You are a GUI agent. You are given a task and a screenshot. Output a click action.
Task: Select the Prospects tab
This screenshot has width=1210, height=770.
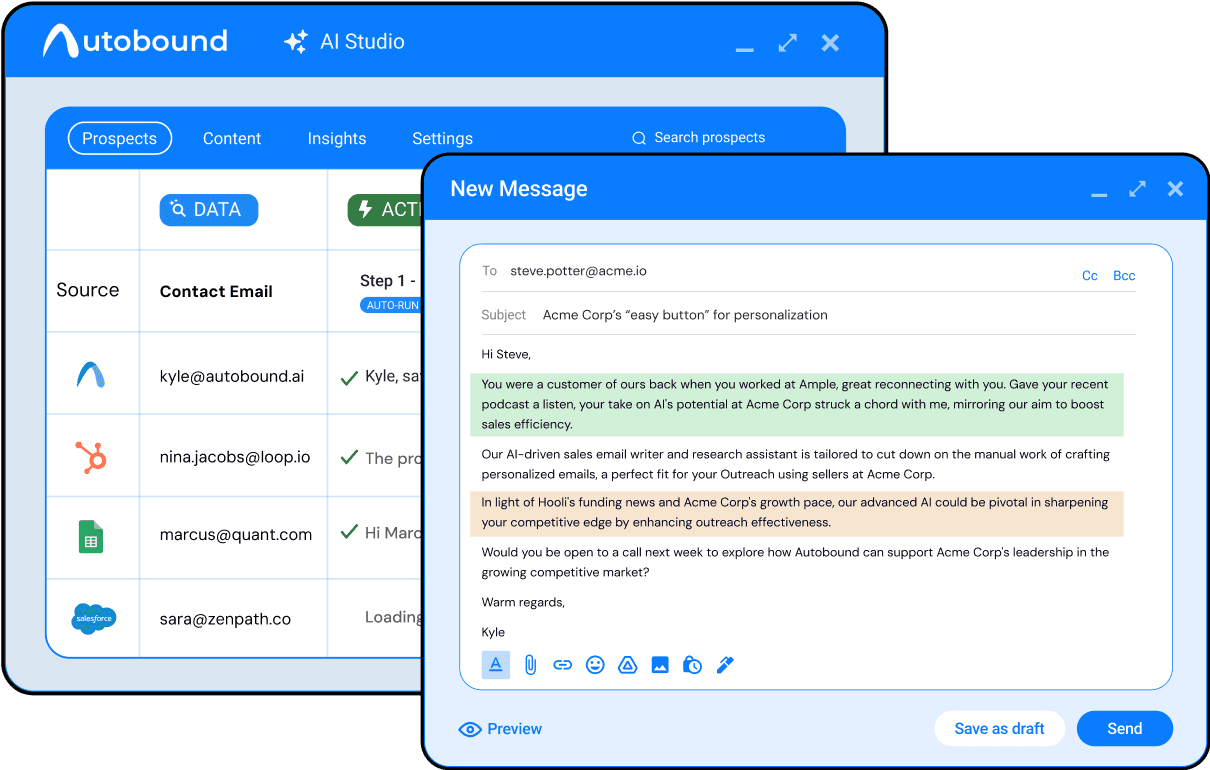click(x=119, y=138)
